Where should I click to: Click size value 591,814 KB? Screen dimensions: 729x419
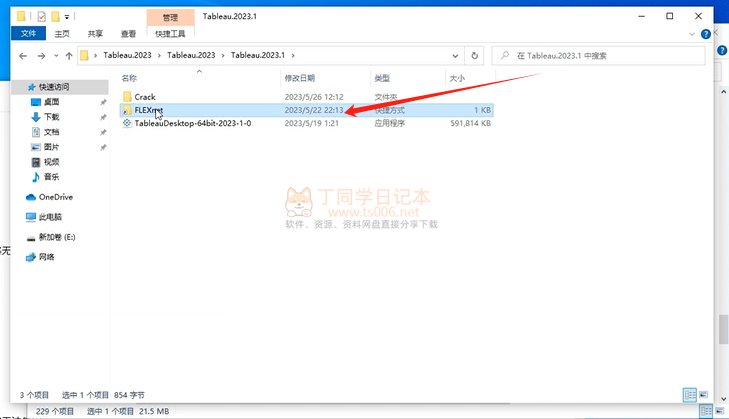(471, 123)
